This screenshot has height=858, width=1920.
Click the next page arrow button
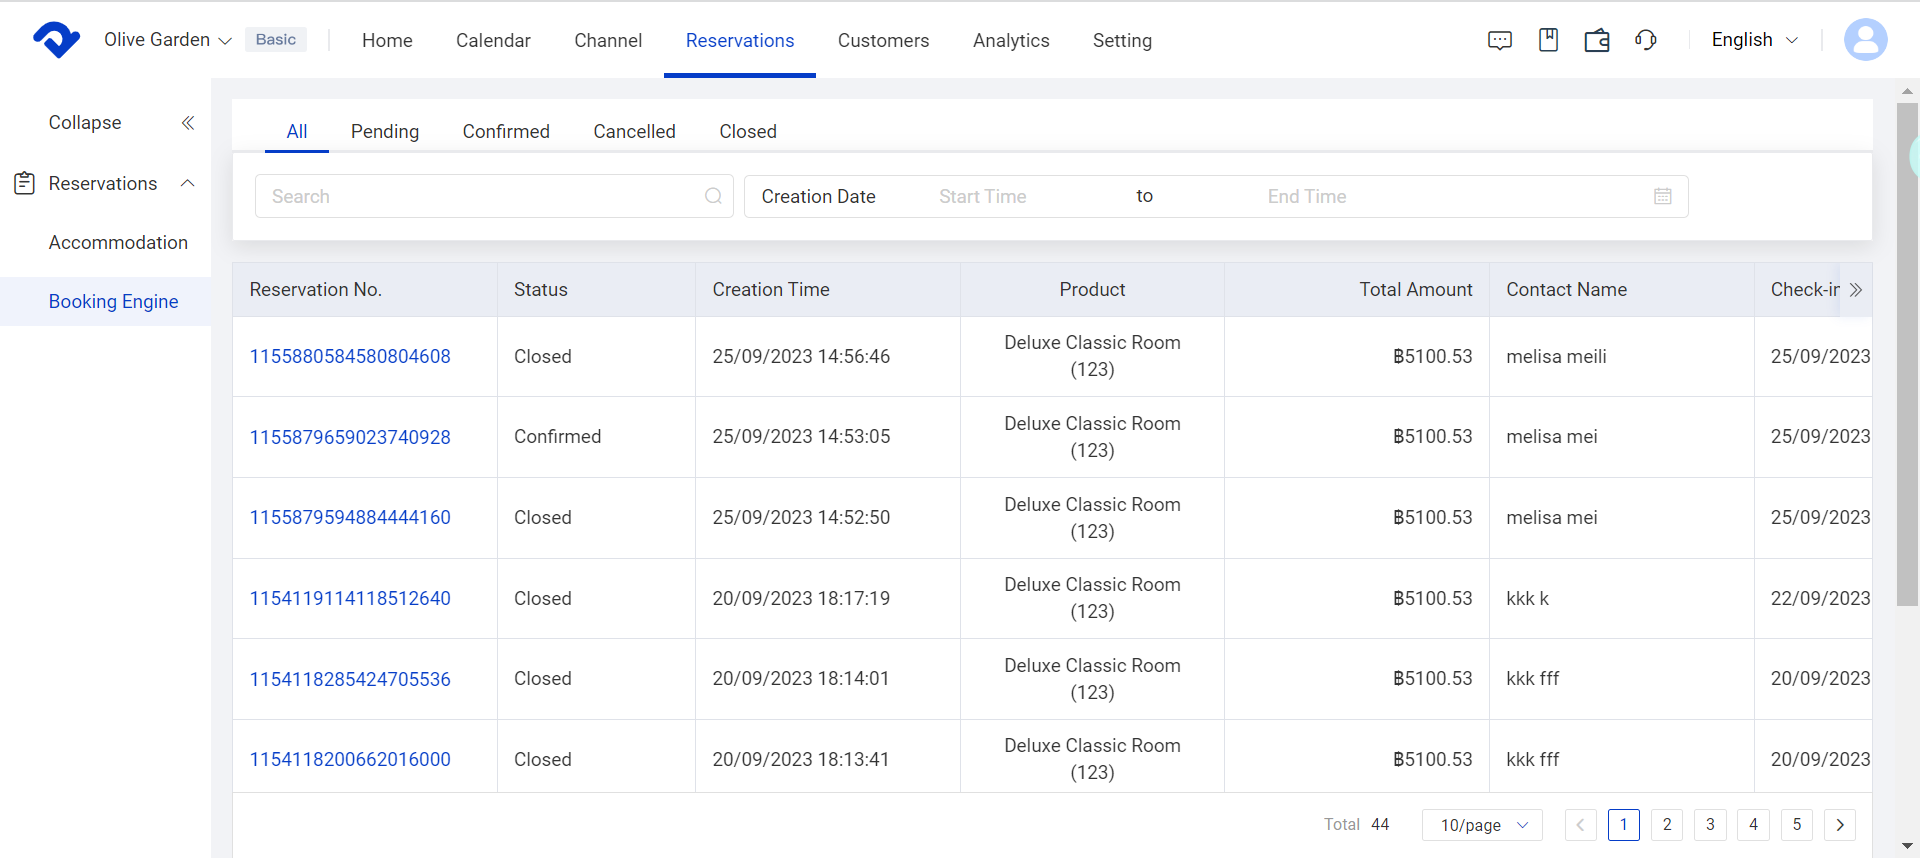pos(1839,825)
